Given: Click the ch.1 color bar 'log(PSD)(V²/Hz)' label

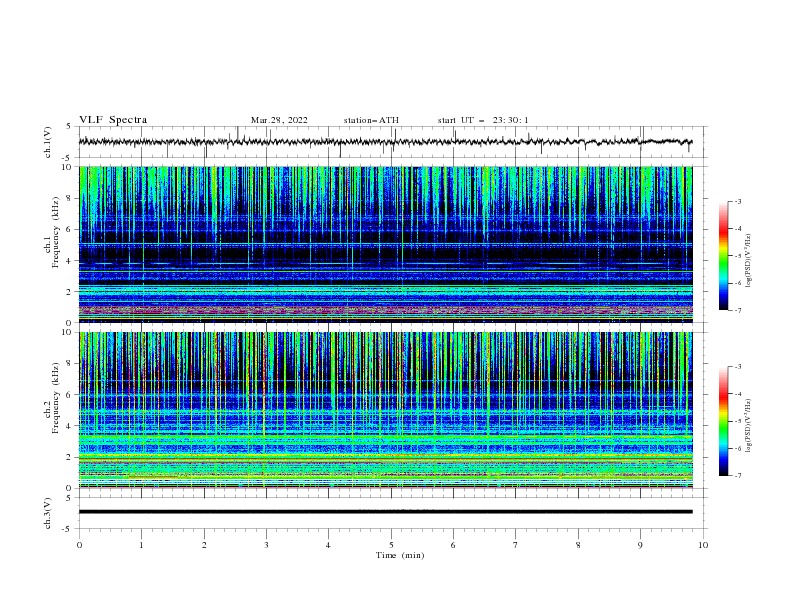Looking at the screenshot, I should [748, 261].
